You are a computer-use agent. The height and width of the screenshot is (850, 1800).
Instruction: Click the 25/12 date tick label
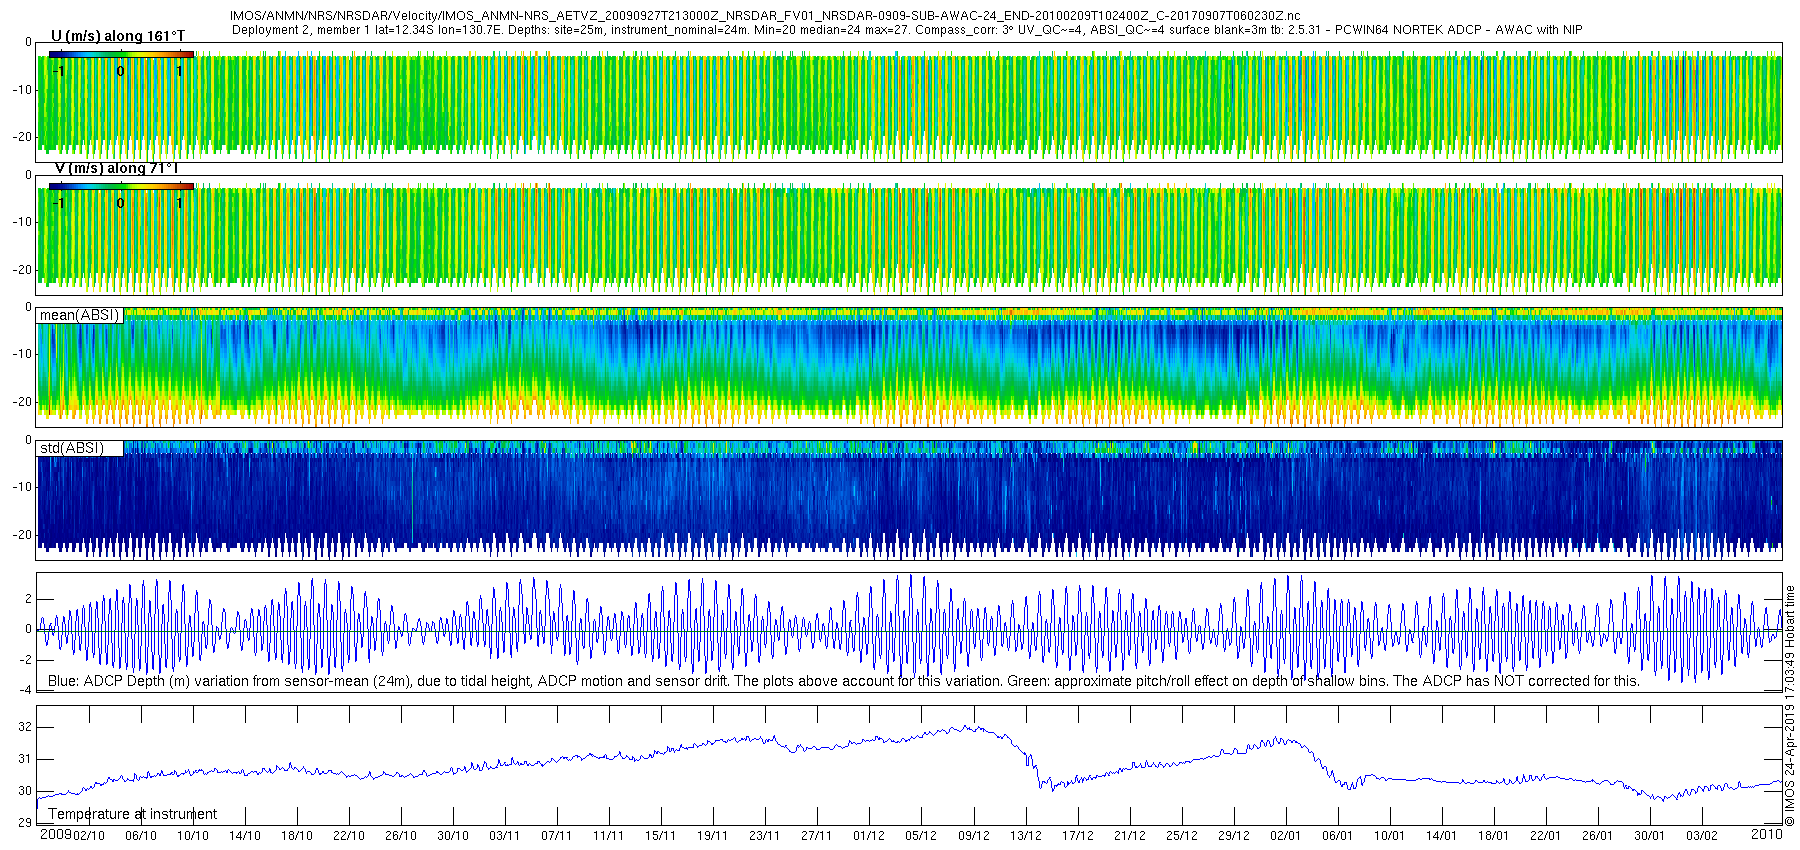point(1182,836)
